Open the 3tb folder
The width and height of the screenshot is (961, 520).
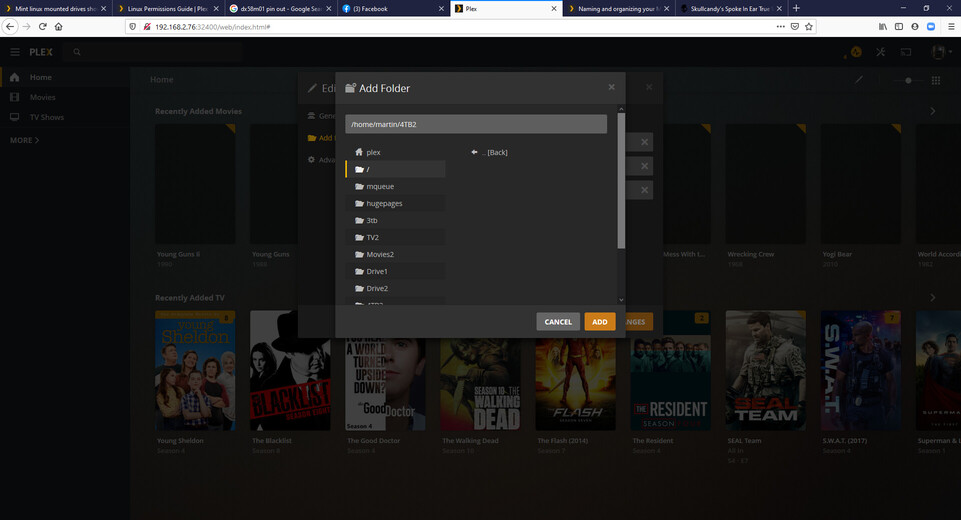tap(395, 220)
